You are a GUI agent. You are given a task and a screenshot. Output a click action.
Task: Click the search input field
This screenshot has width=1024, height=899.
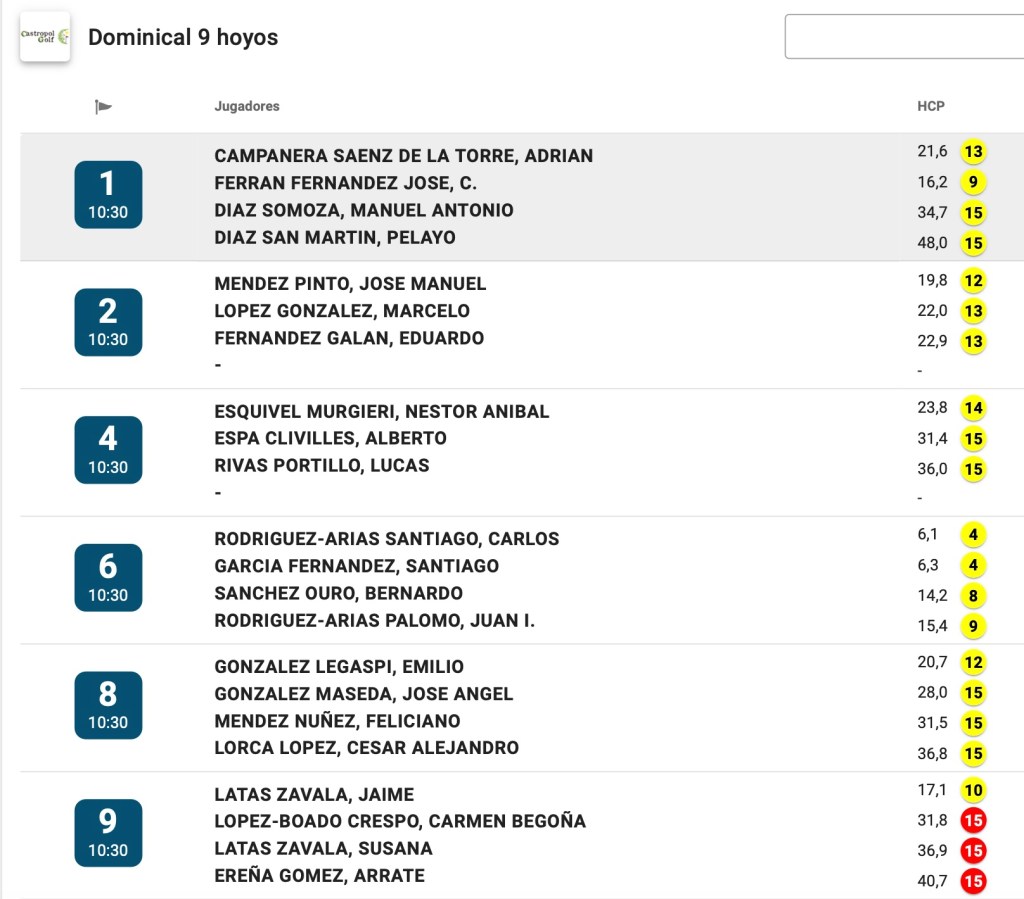(904, 37)
